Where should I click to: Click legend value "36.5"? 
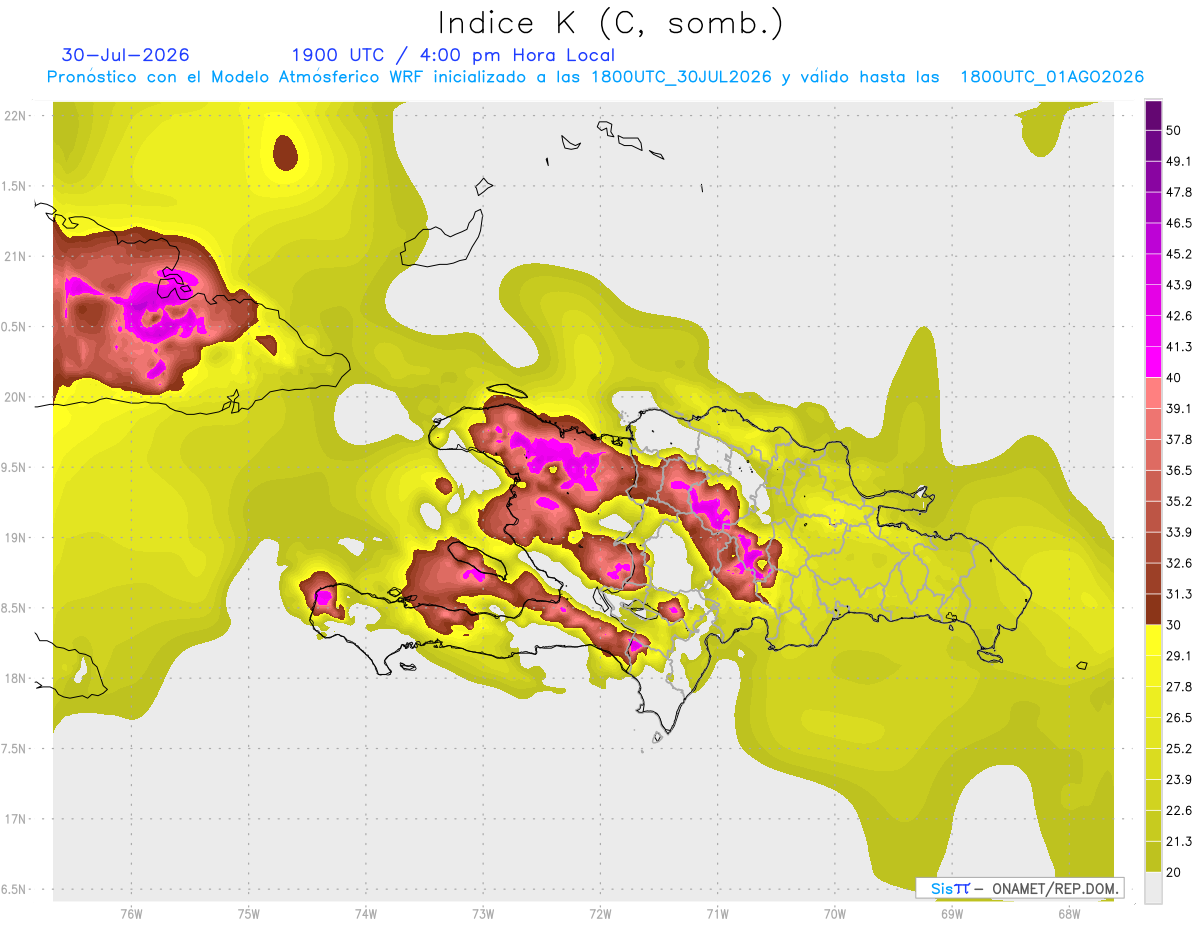[1179, 470]
